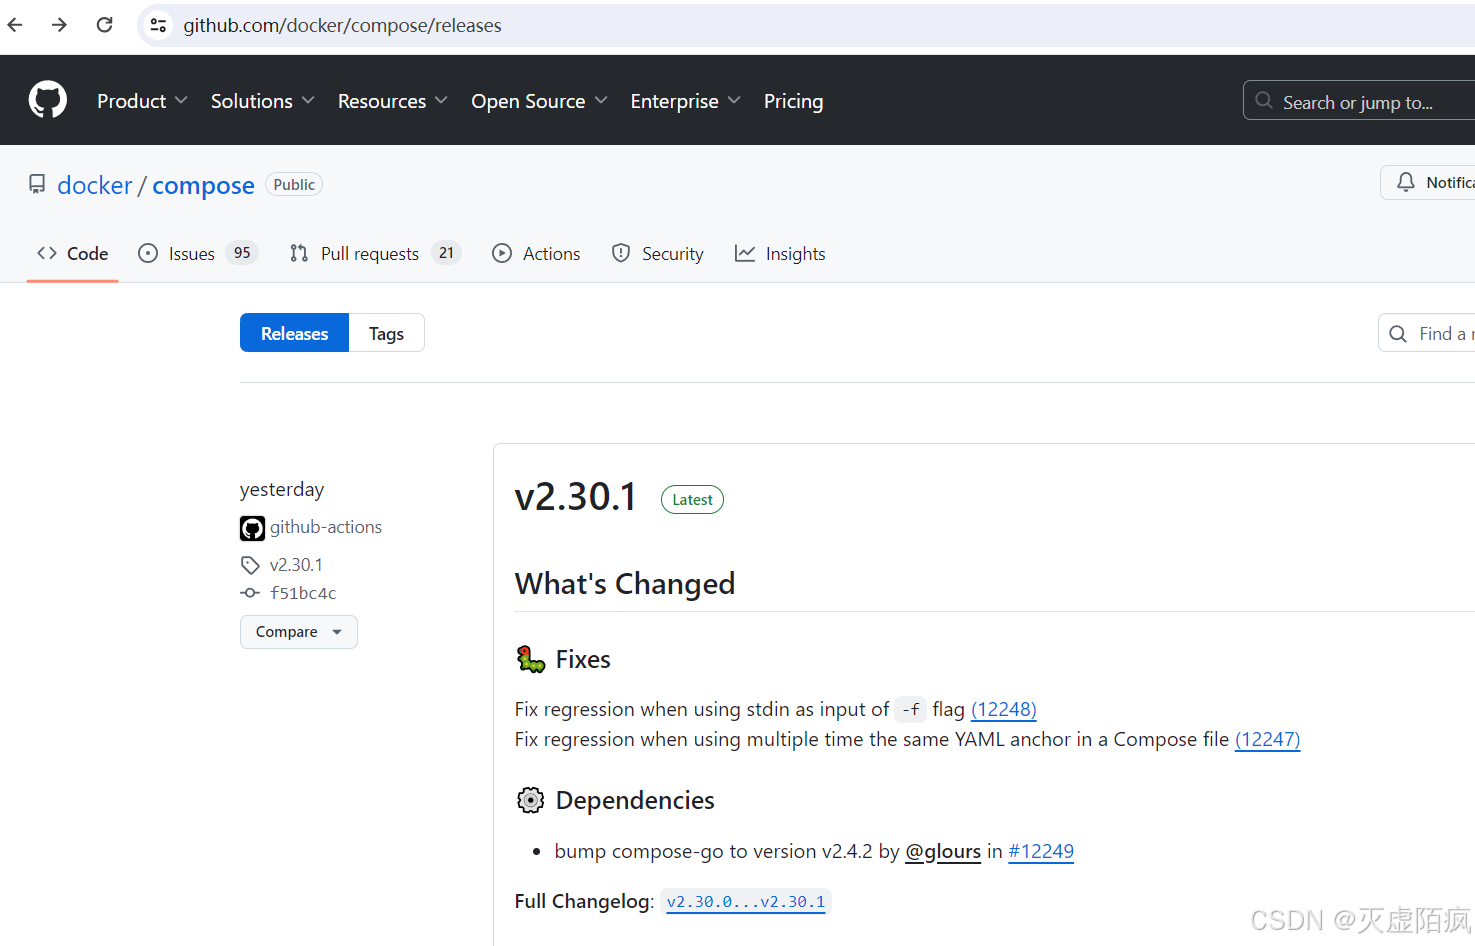Open the Compare dropdown button
This screenshot has height=946, width=1475.
point(298,632)
